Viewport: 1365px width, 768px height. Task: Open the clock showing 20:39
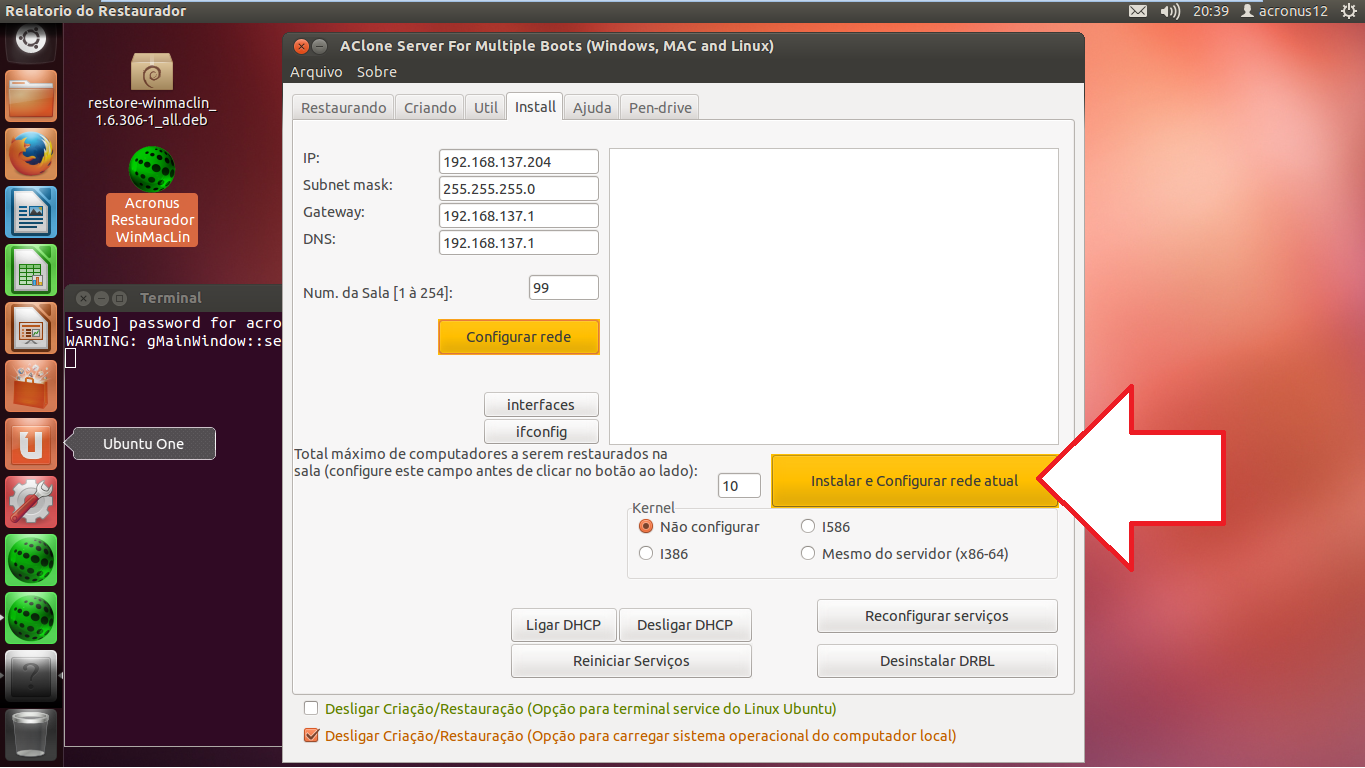click(1210, 11)
